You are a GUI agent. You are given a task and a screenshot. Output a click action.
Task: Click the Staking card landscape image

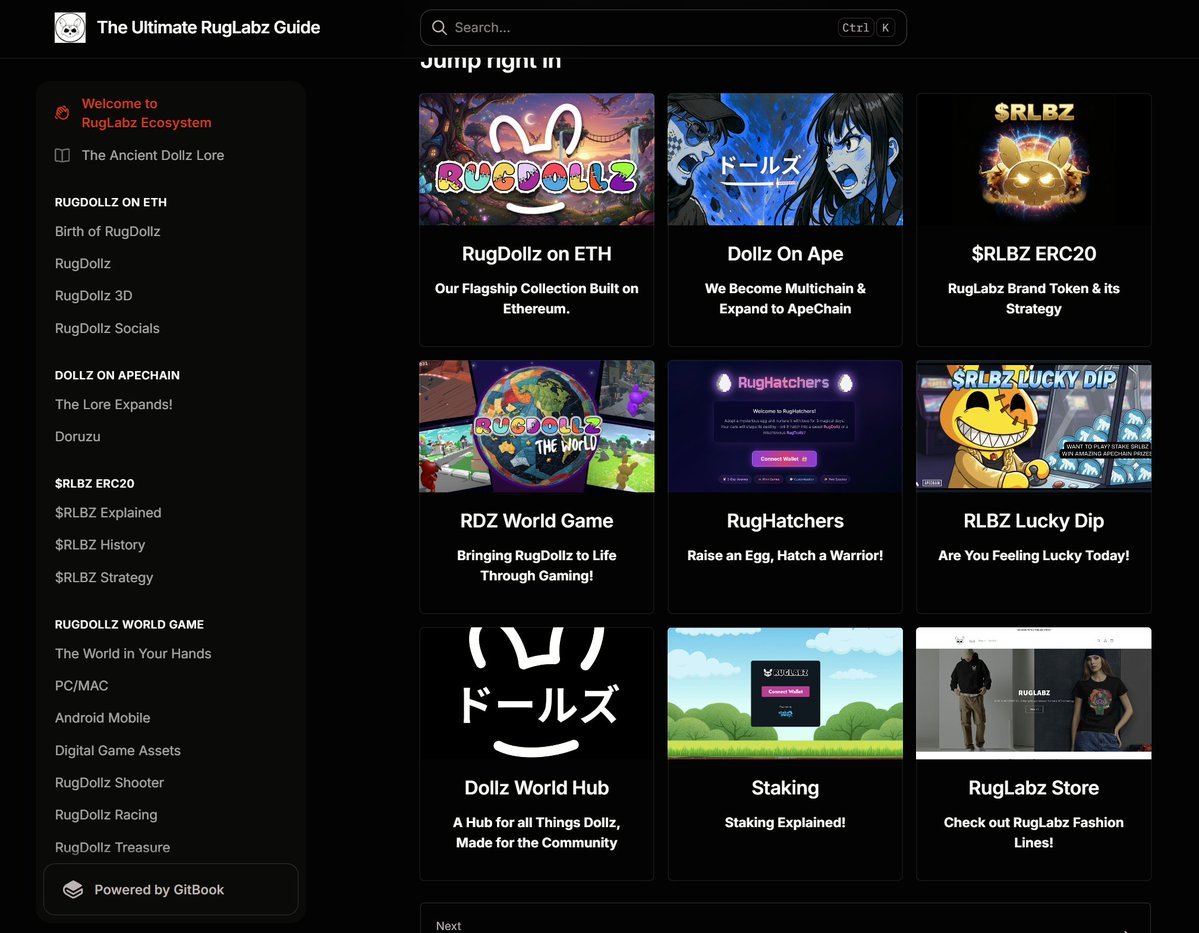785,693
